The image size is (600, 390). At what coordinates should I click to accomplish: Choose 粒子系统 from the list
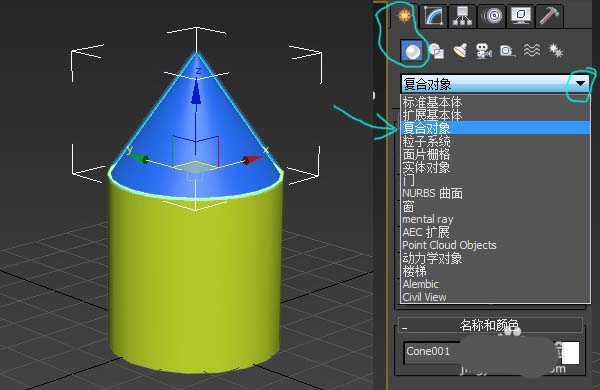(x=495, y=141)
